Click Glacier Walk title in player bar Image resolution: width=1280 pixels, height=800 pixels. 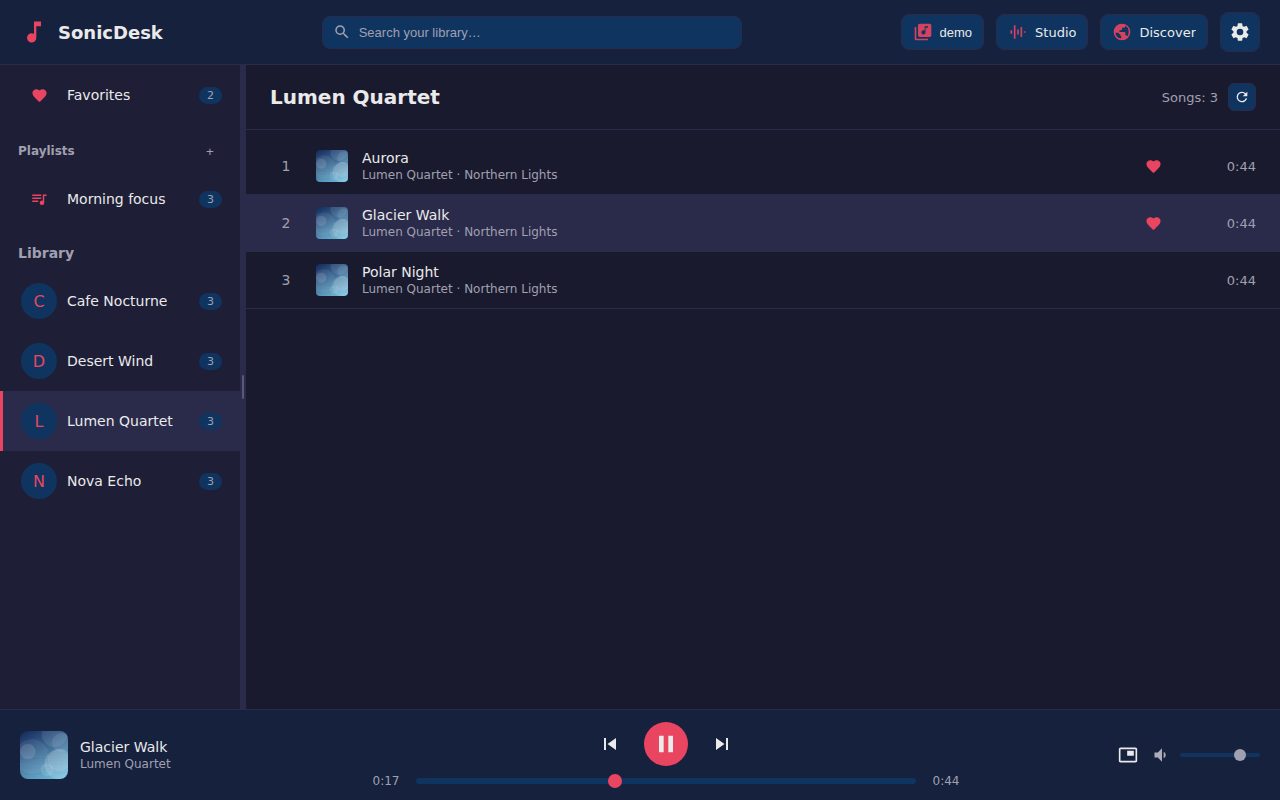pyautogui.click(x=124, y=747)
